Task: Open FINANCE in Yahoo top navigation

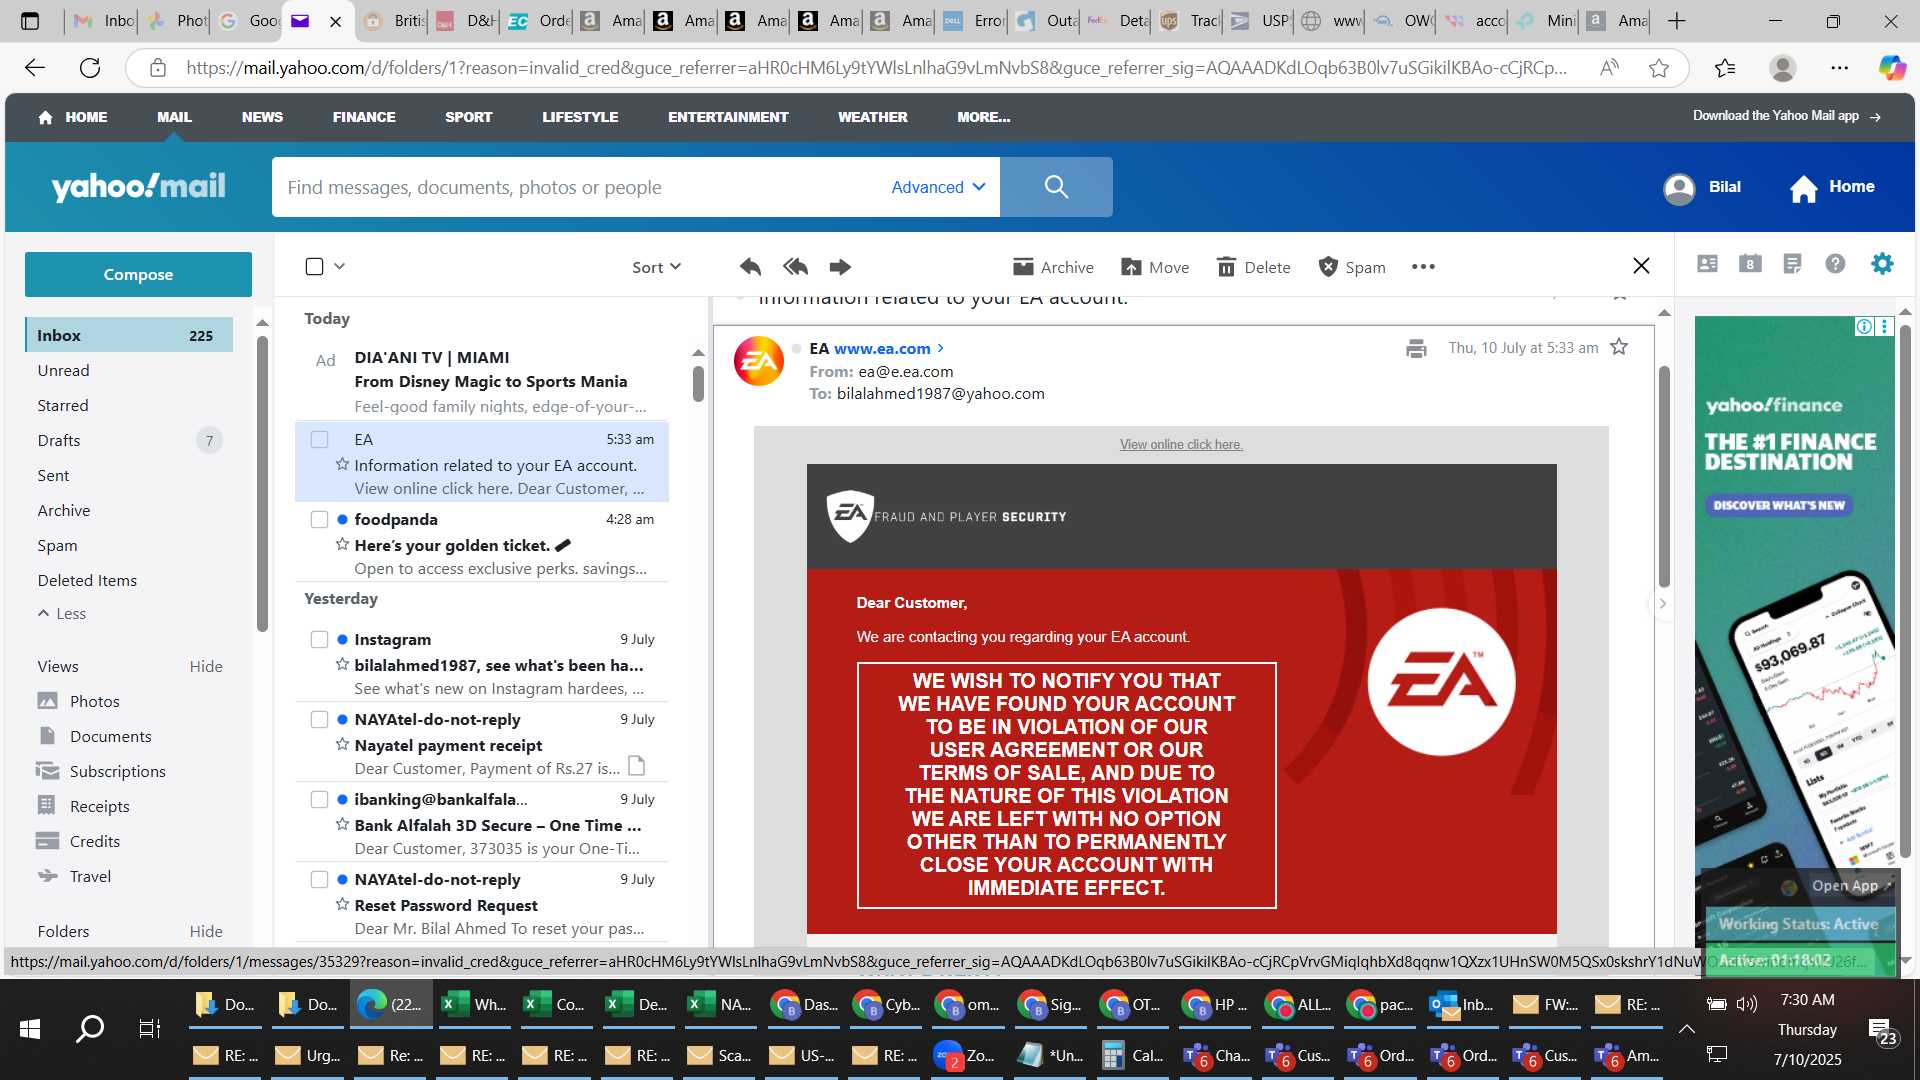Action: click(x=364, y=117)
